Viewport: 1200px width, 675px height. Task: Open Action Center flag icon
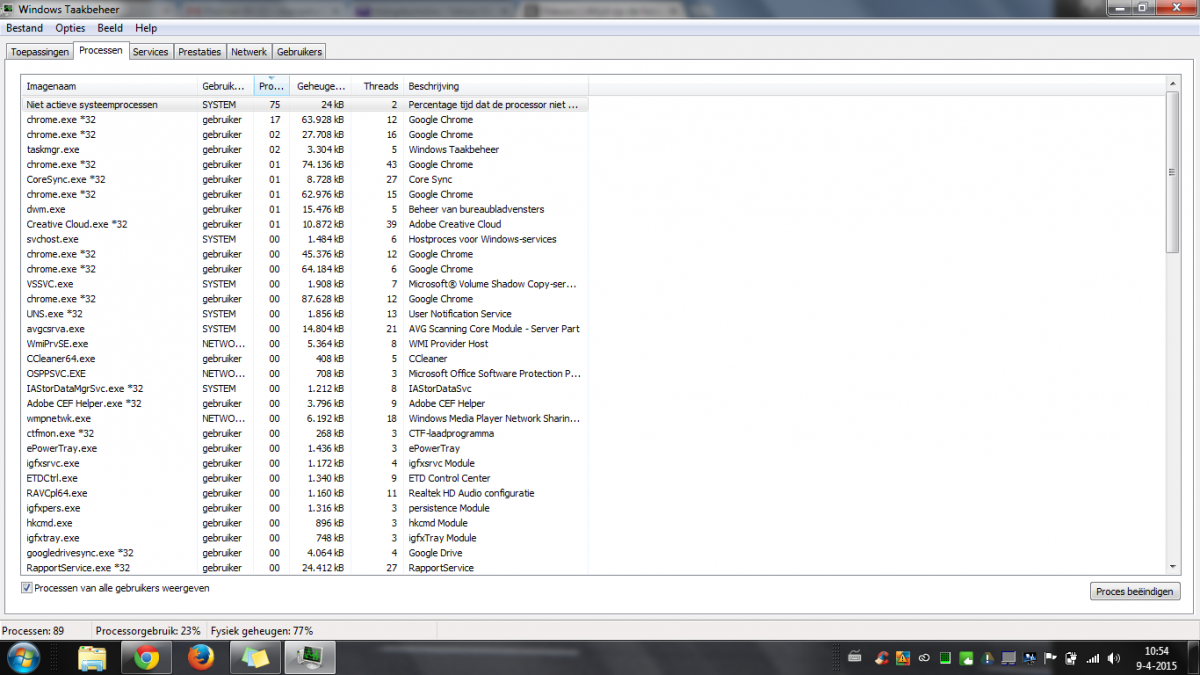click(1050, 658)
